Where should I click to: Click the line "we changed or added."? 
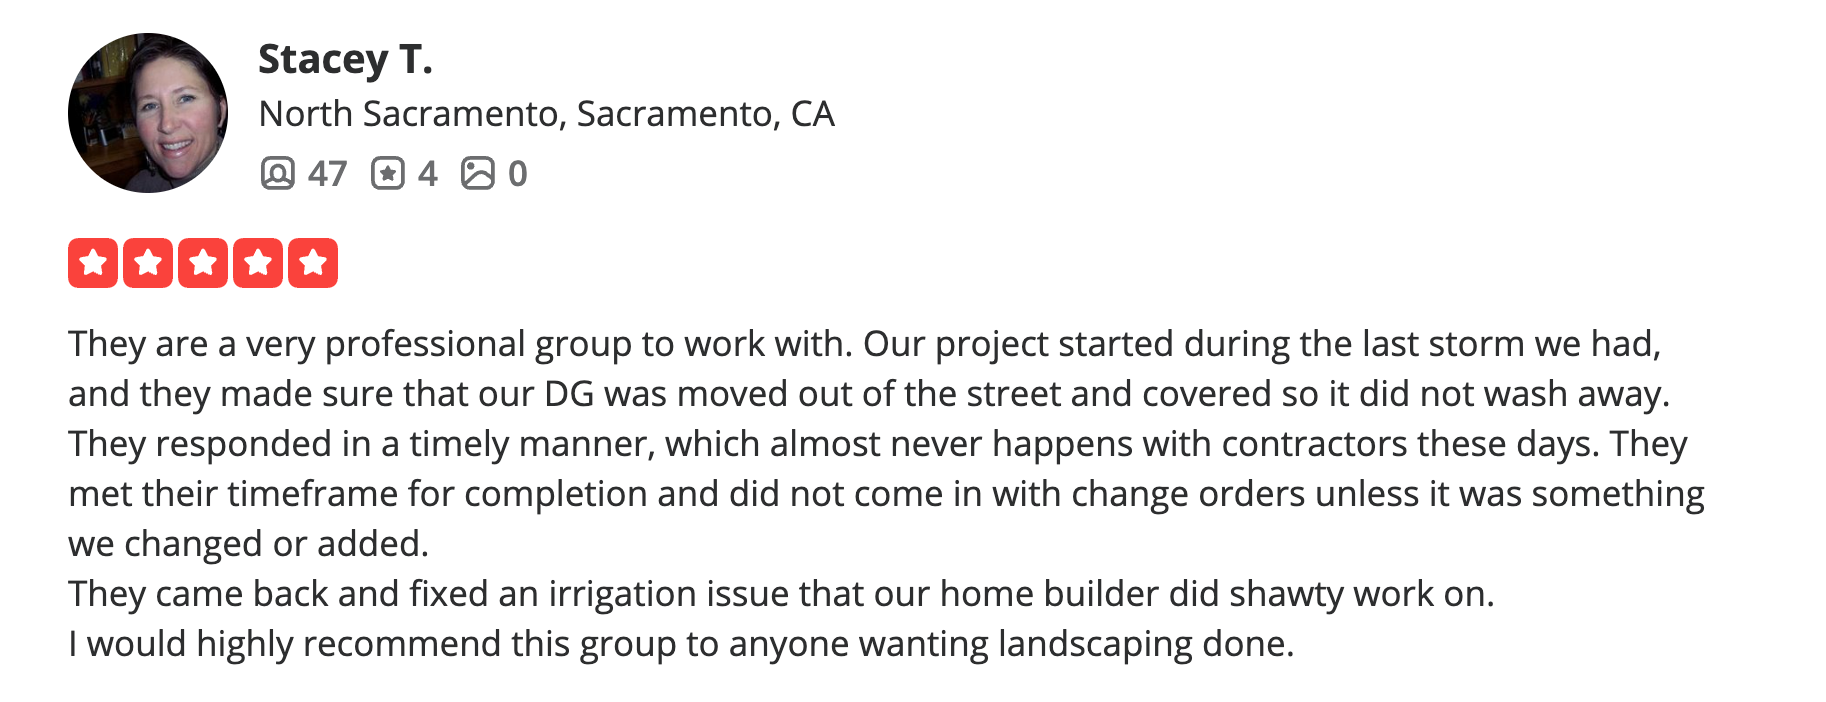(x=248, y=544)
